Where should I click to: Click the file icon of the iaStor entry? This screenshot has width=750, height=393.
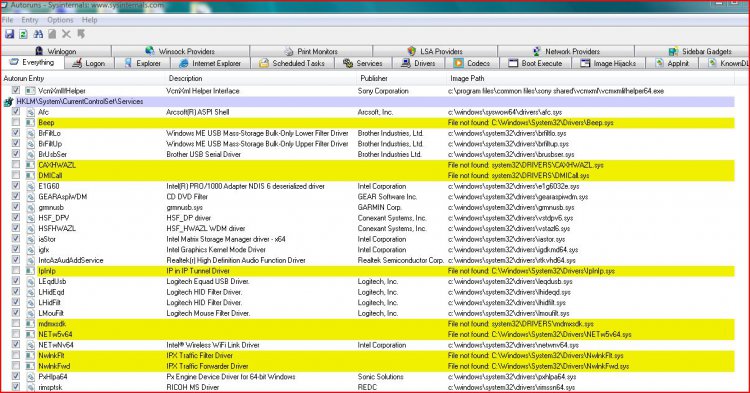tap(30, 239)
